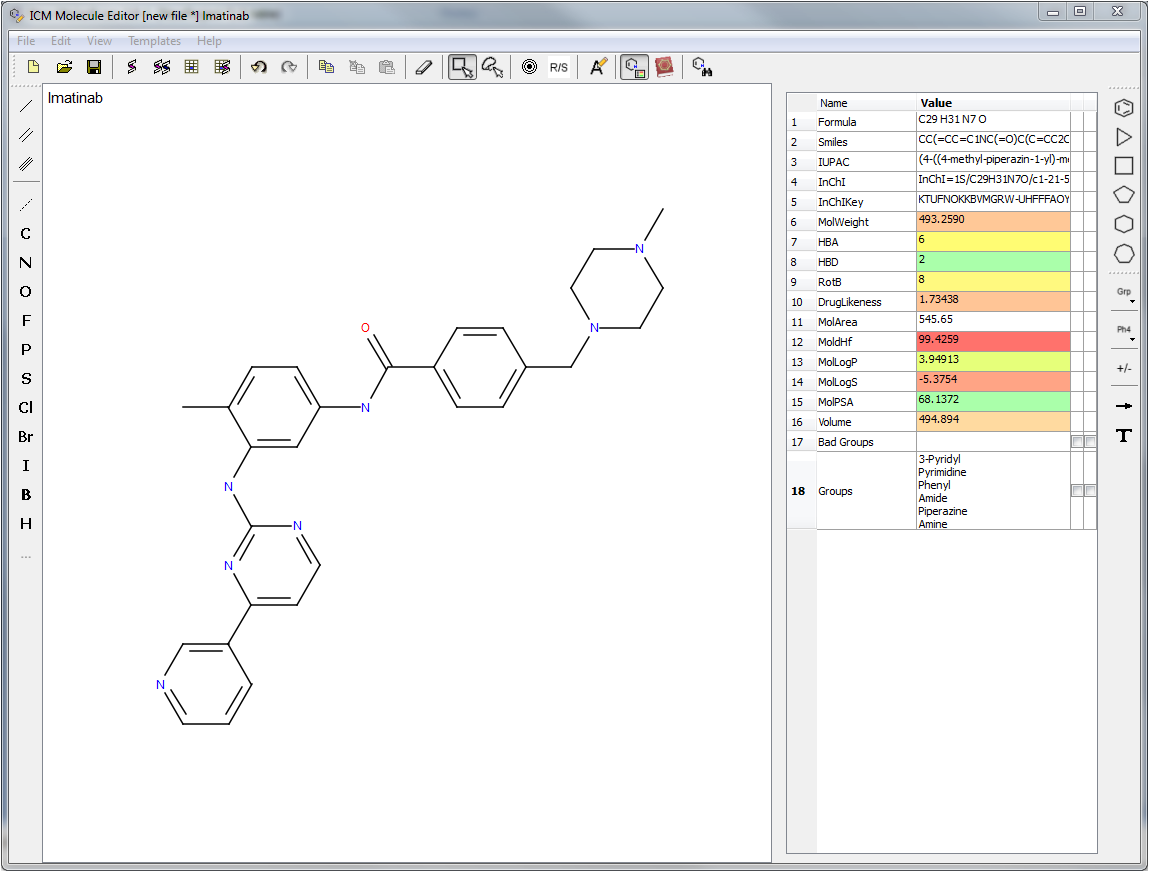1149x872 pixels.
Task: Click the R/S stereo button
Action: point(558,67)
